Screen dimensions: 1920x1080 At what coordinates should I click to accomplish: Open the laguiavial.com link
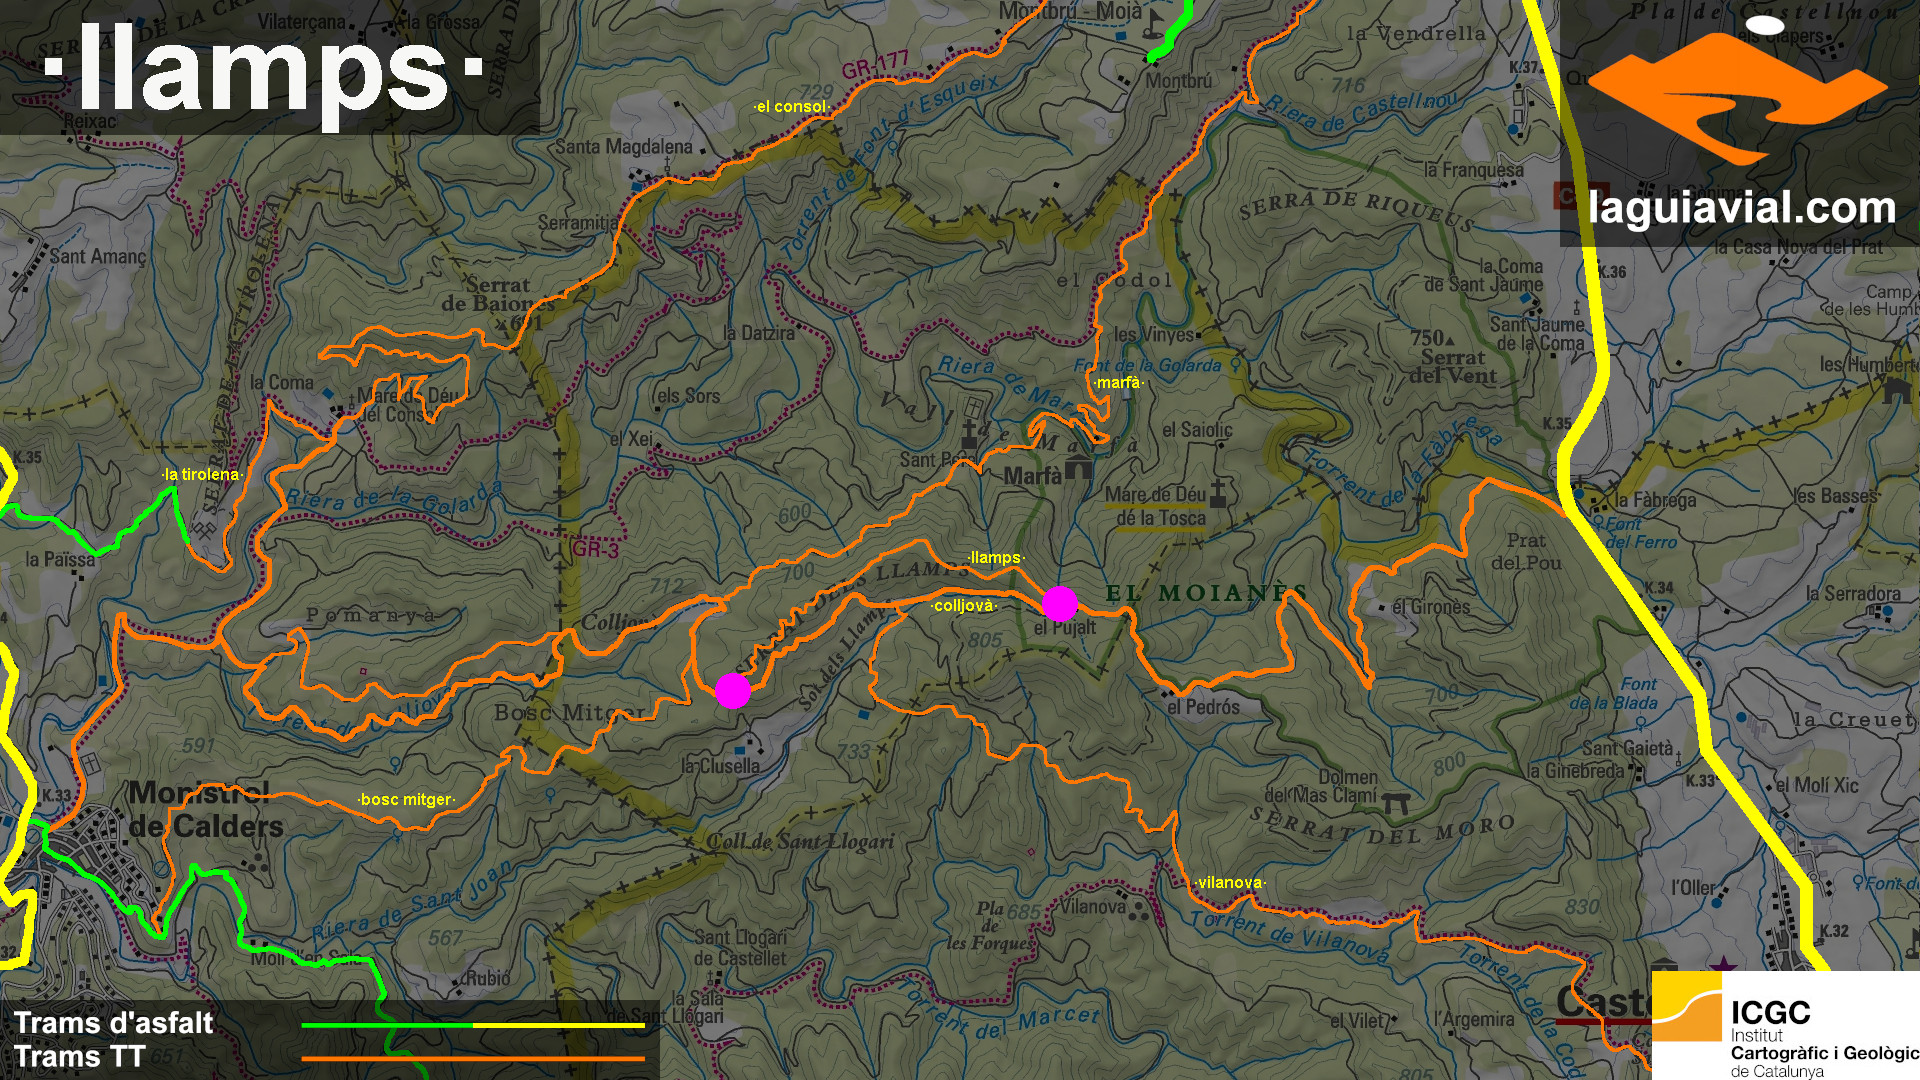pyautogui.click(x=1741, y=208)
